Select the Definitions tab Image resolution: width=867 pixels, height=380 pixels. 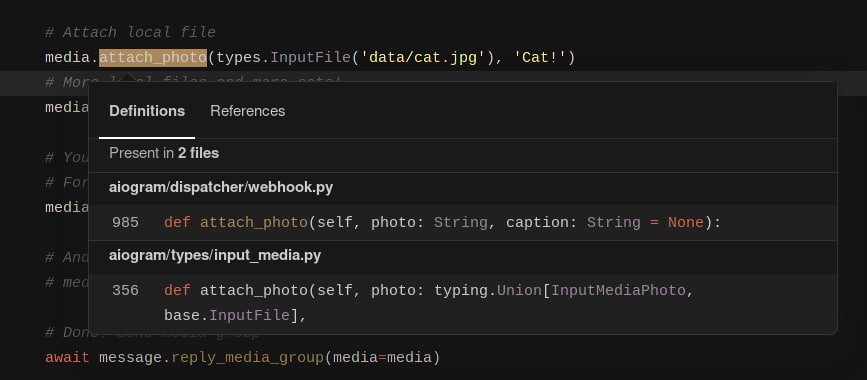(147, 111)
